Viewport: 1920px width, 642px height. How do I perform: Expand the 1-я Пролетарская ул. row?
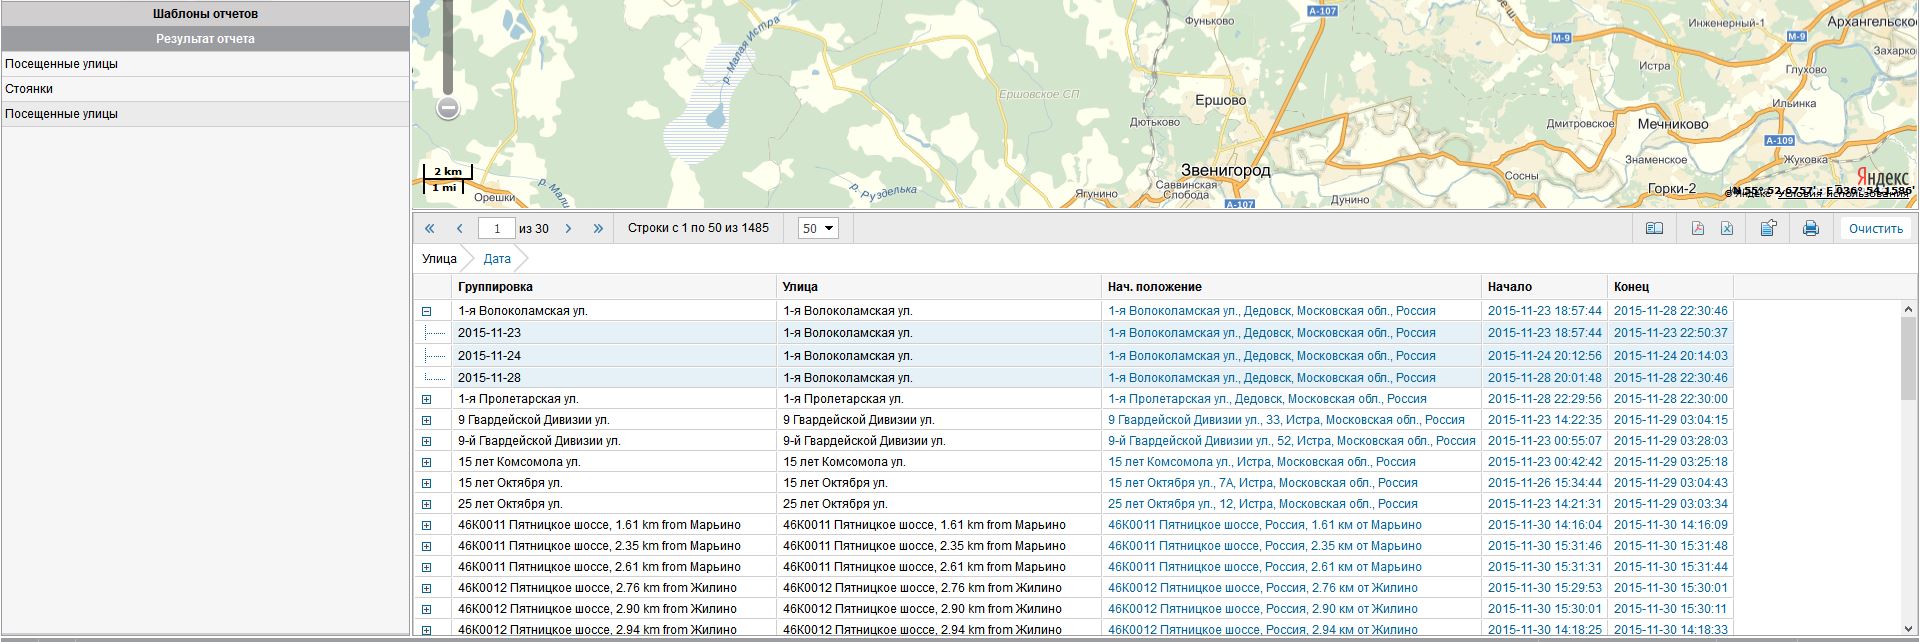426,399
